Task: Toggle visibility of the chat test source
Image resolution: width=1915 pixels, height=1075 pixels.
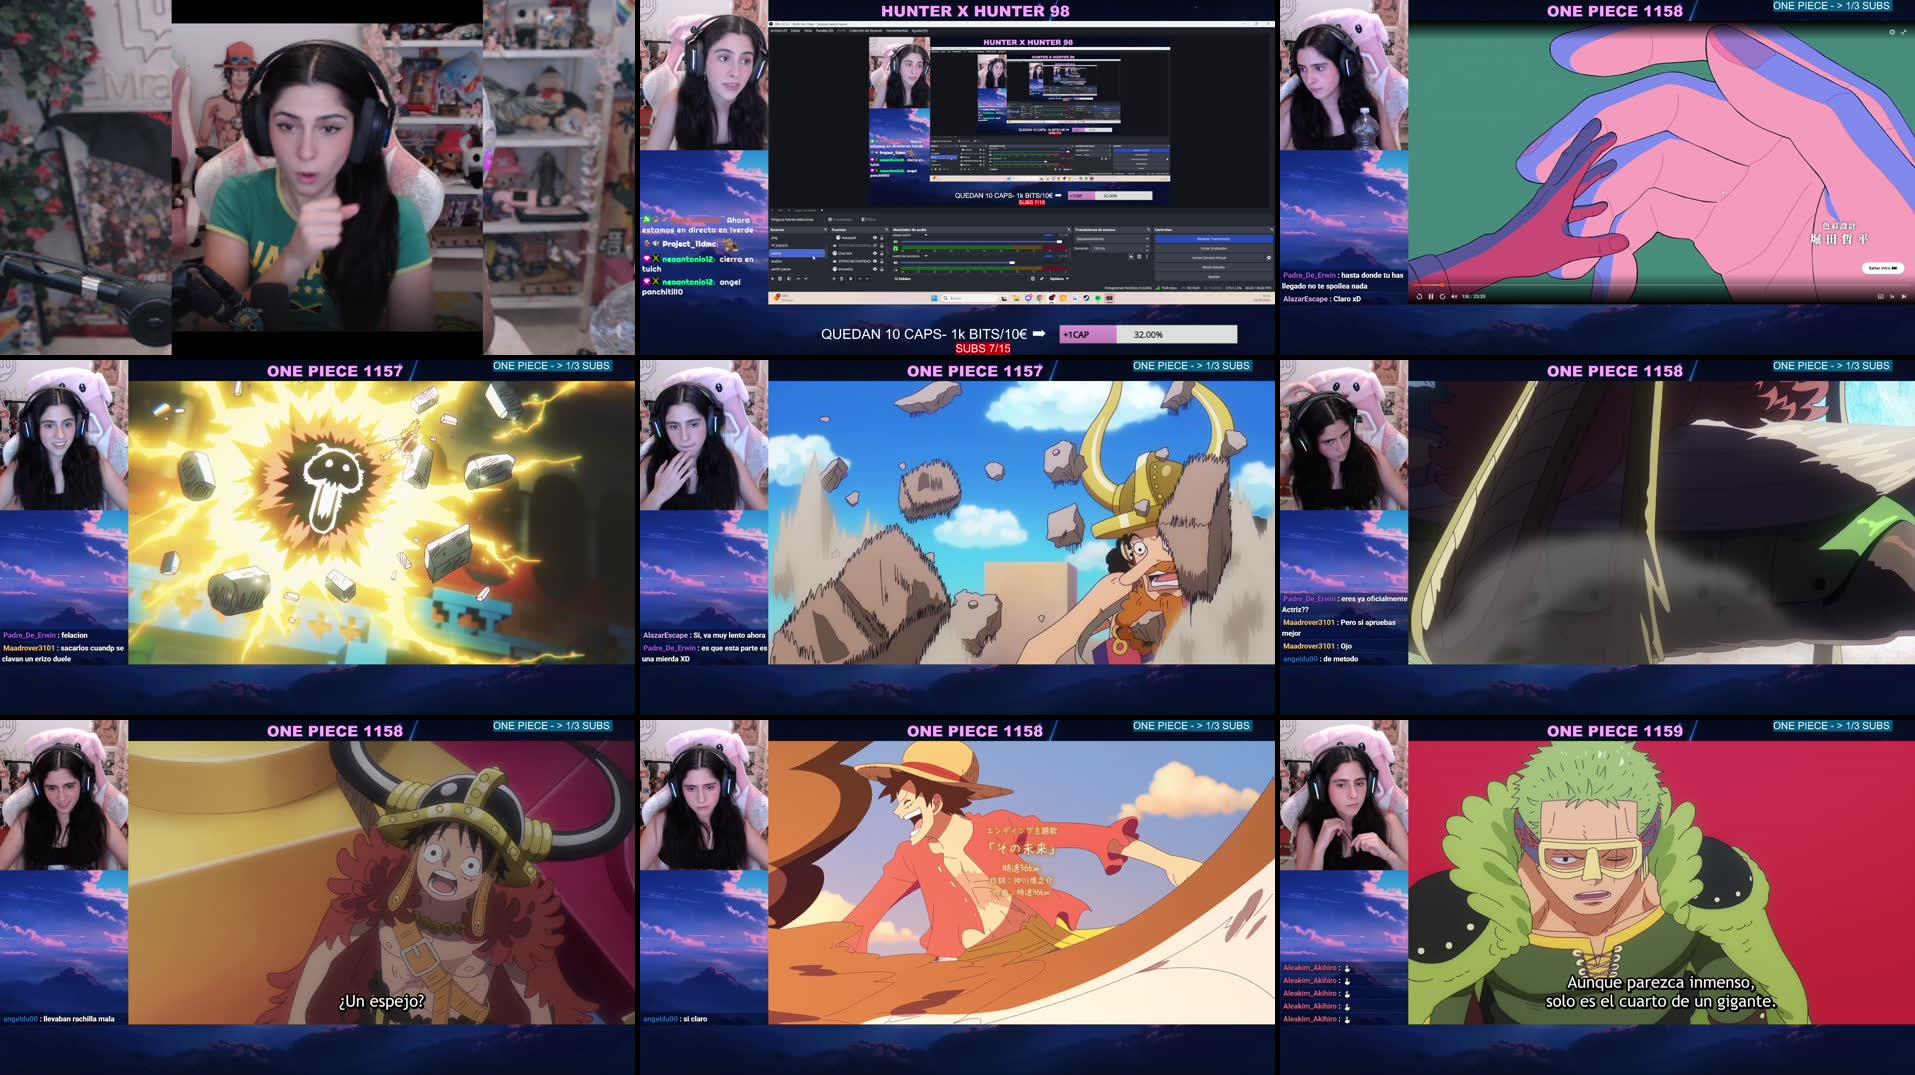Action: pos(875,253)
